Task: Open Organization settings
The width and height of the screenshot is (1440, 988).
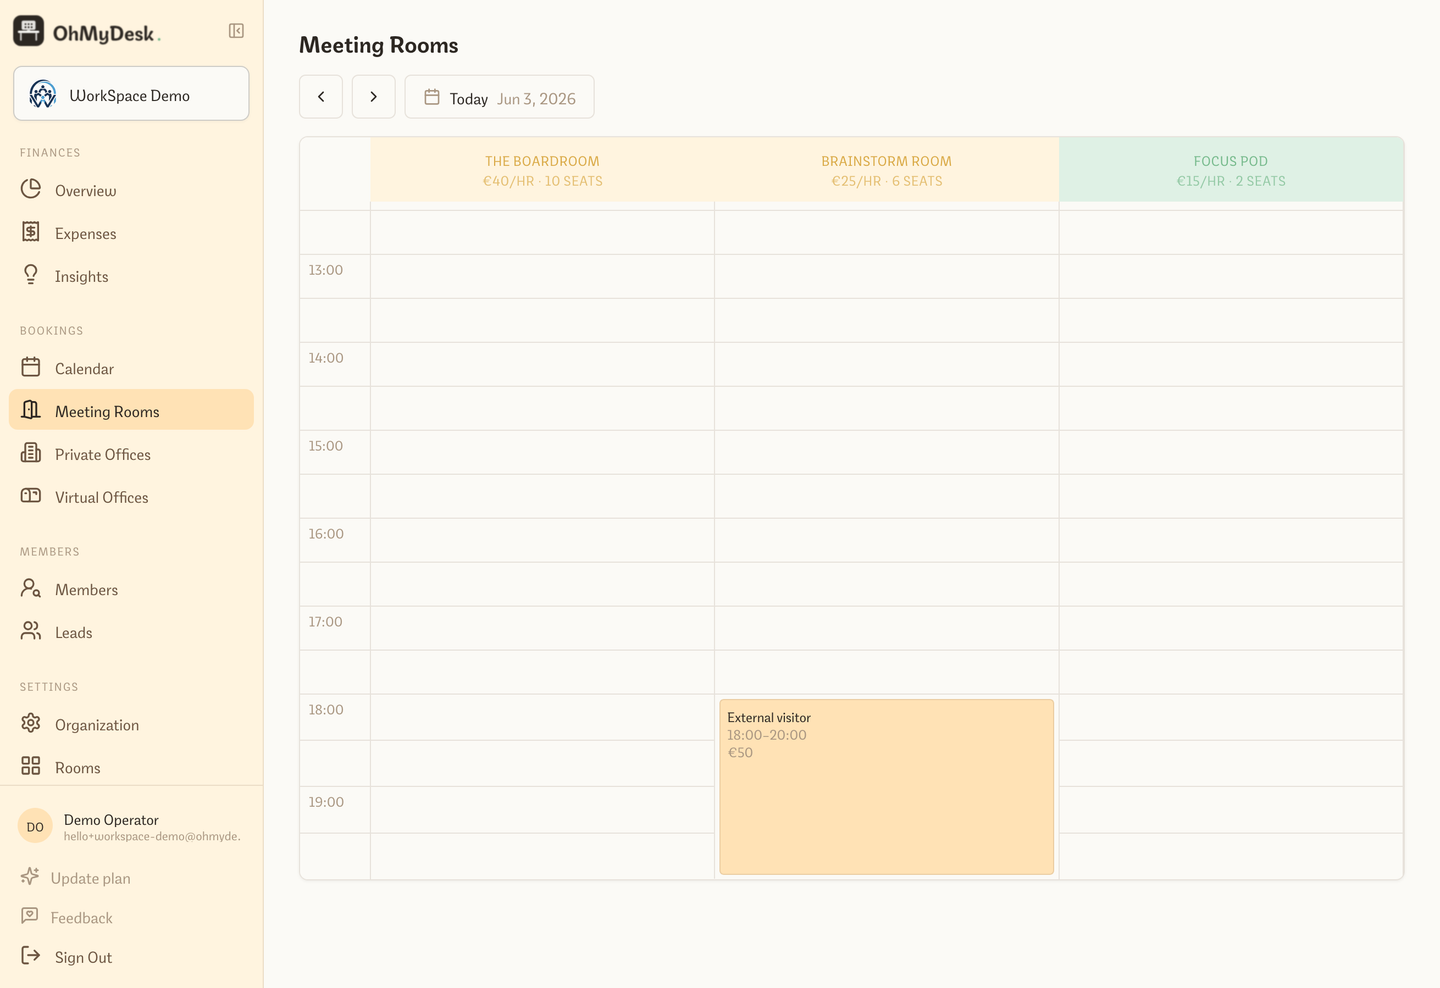Action: point(131,724)
